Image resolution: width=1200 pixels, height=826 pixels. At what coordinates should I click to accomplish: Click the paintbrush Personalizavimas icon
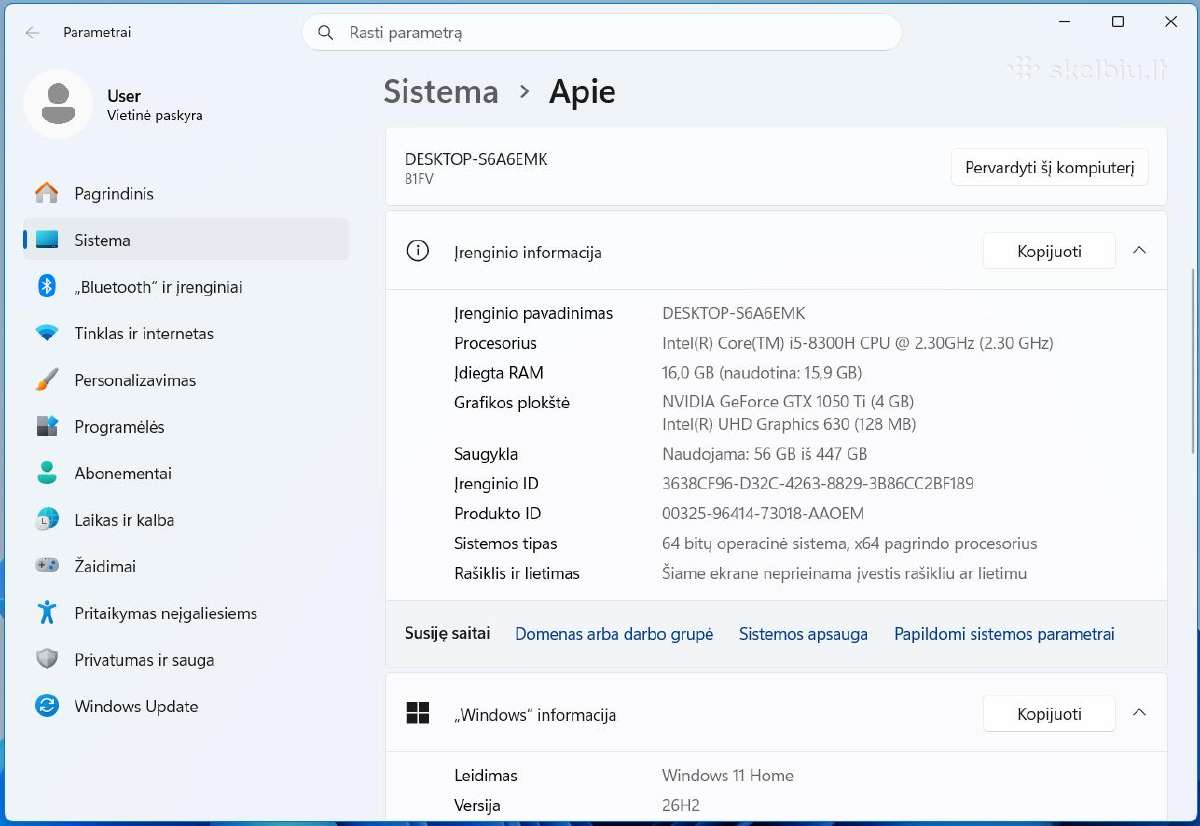click(47, 380)
